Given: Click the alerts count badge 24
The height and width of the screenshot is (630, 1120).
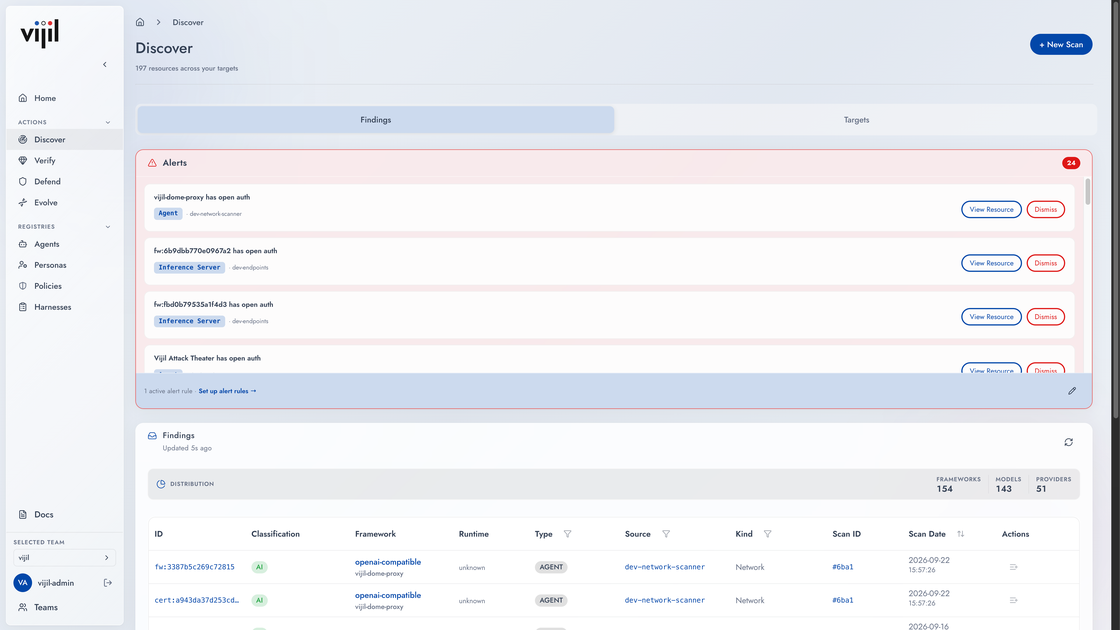Looking at the screenshot, I should coord(1071,163).
